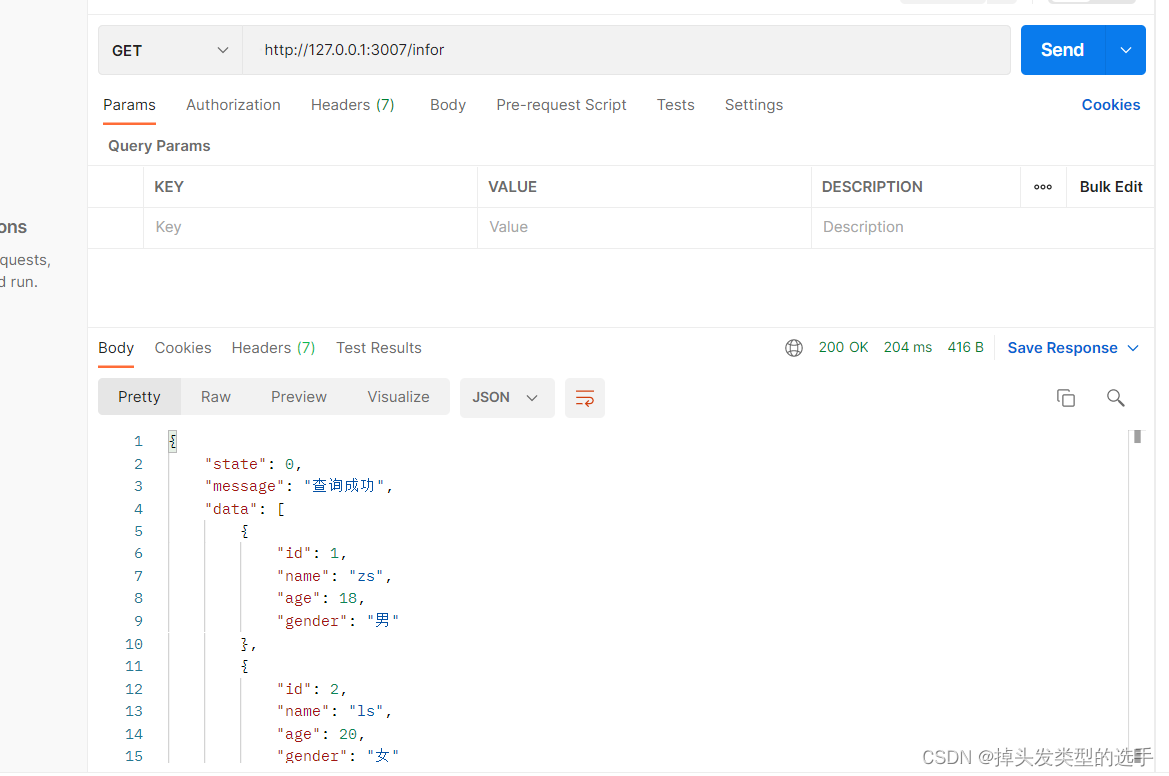The height and width of the screenshot is (776, 1169).
Task: Switch to the Headers (7) request tab
Action: click(x=352, y=104)
